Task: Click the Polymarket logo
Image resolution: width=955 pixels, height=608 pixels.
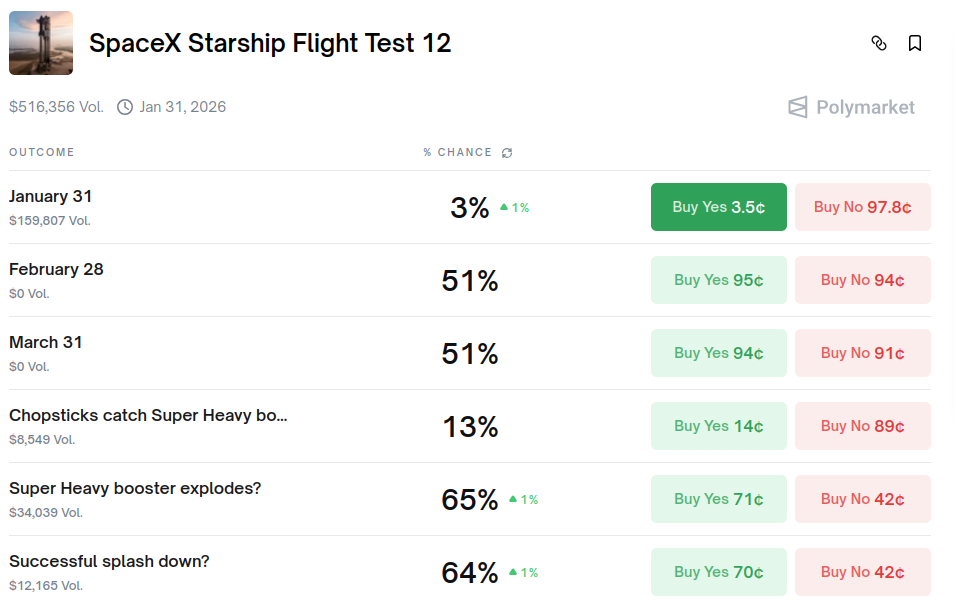Action: (851, 107)
